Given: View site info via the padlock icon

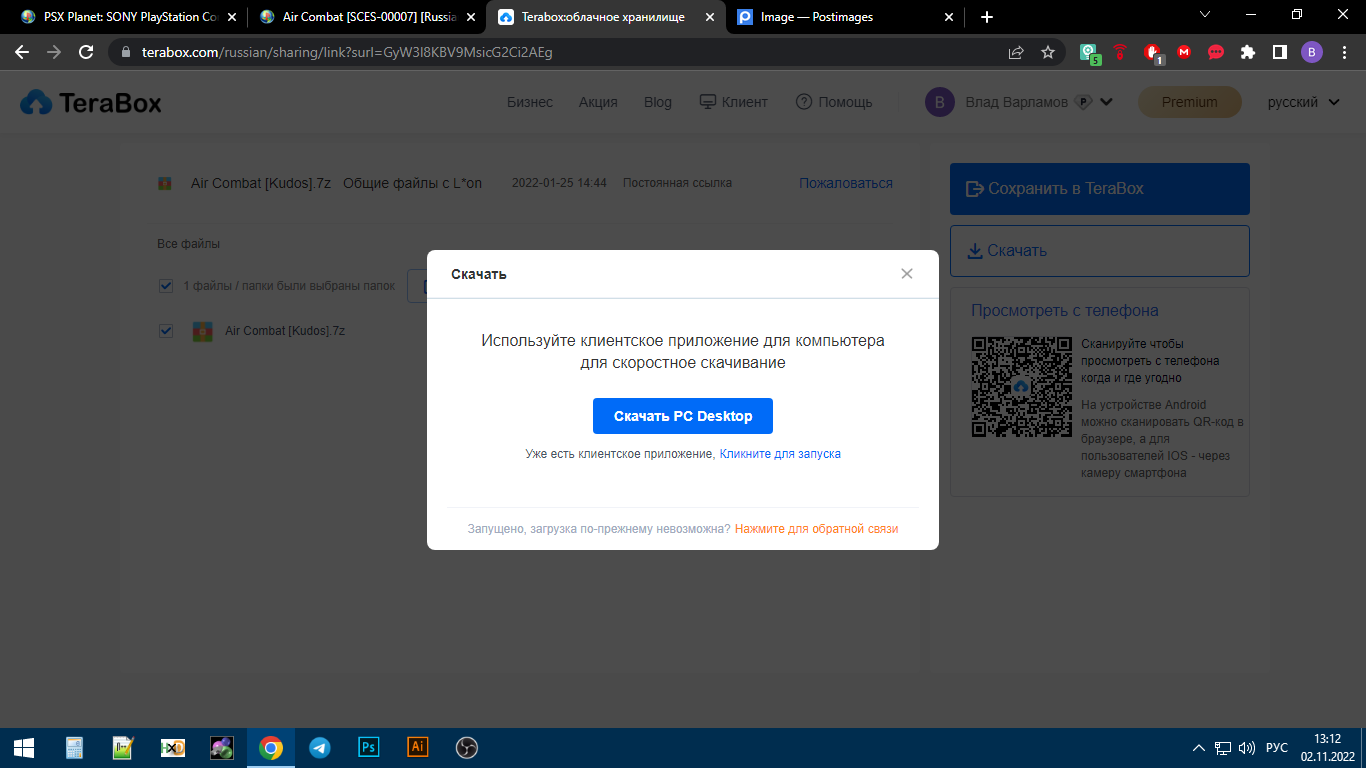Looking at the screenshot, I should tap(126, 52).
